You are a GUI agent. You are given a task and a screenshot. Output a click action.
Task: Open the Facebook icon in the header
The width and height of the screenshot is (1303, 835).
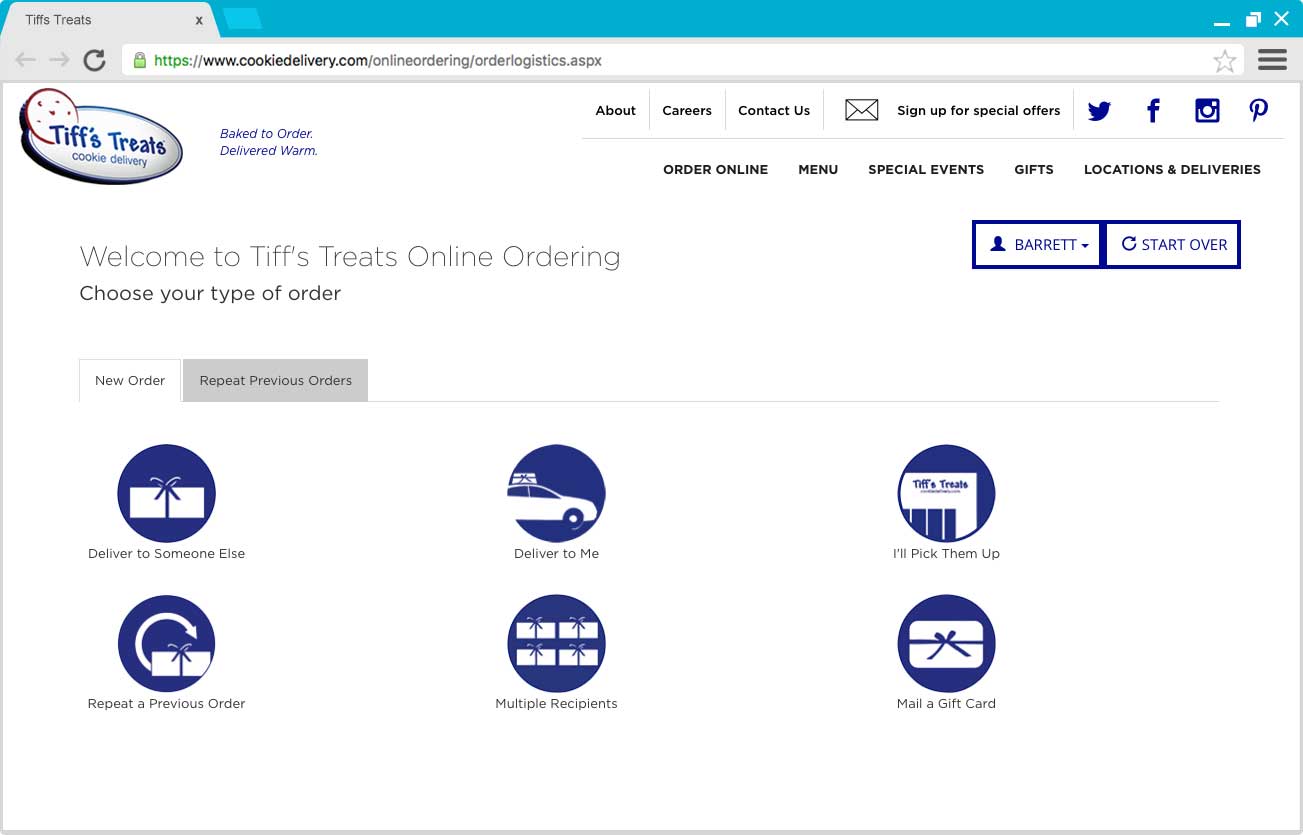(x=1153, y=111)
